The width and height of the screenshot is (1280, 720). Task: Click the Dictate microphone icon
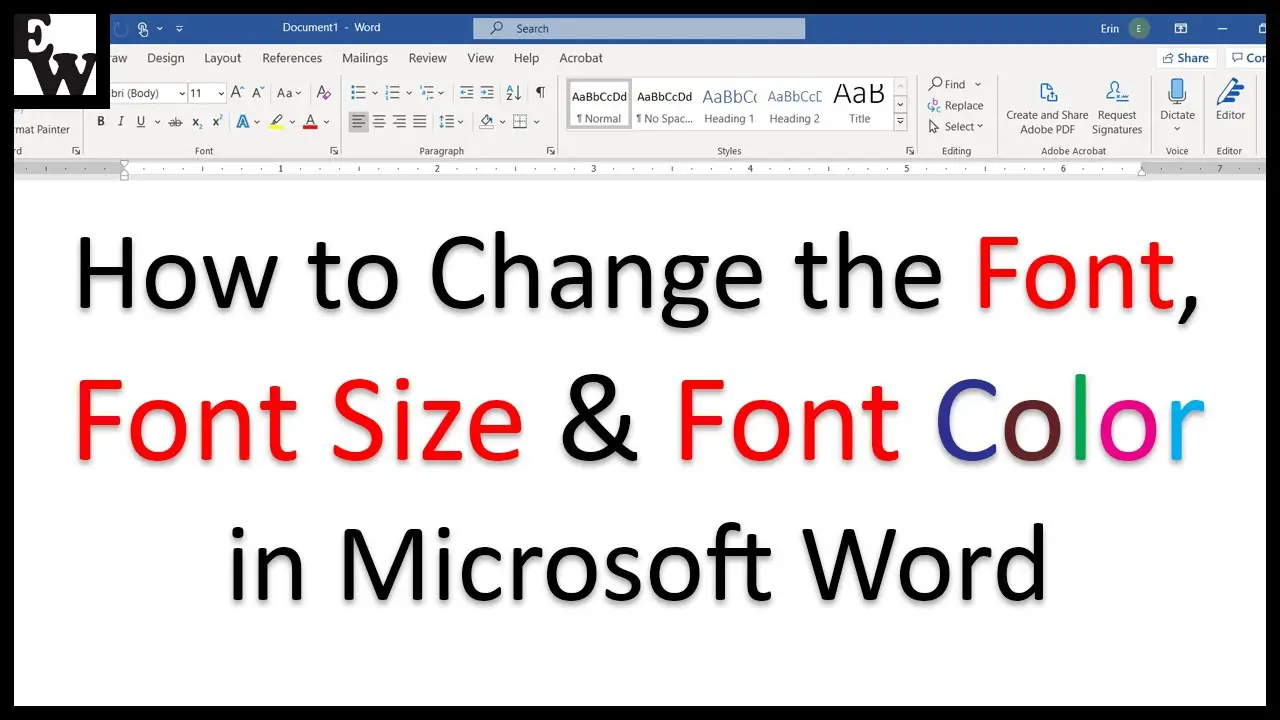click(1177, 92)
